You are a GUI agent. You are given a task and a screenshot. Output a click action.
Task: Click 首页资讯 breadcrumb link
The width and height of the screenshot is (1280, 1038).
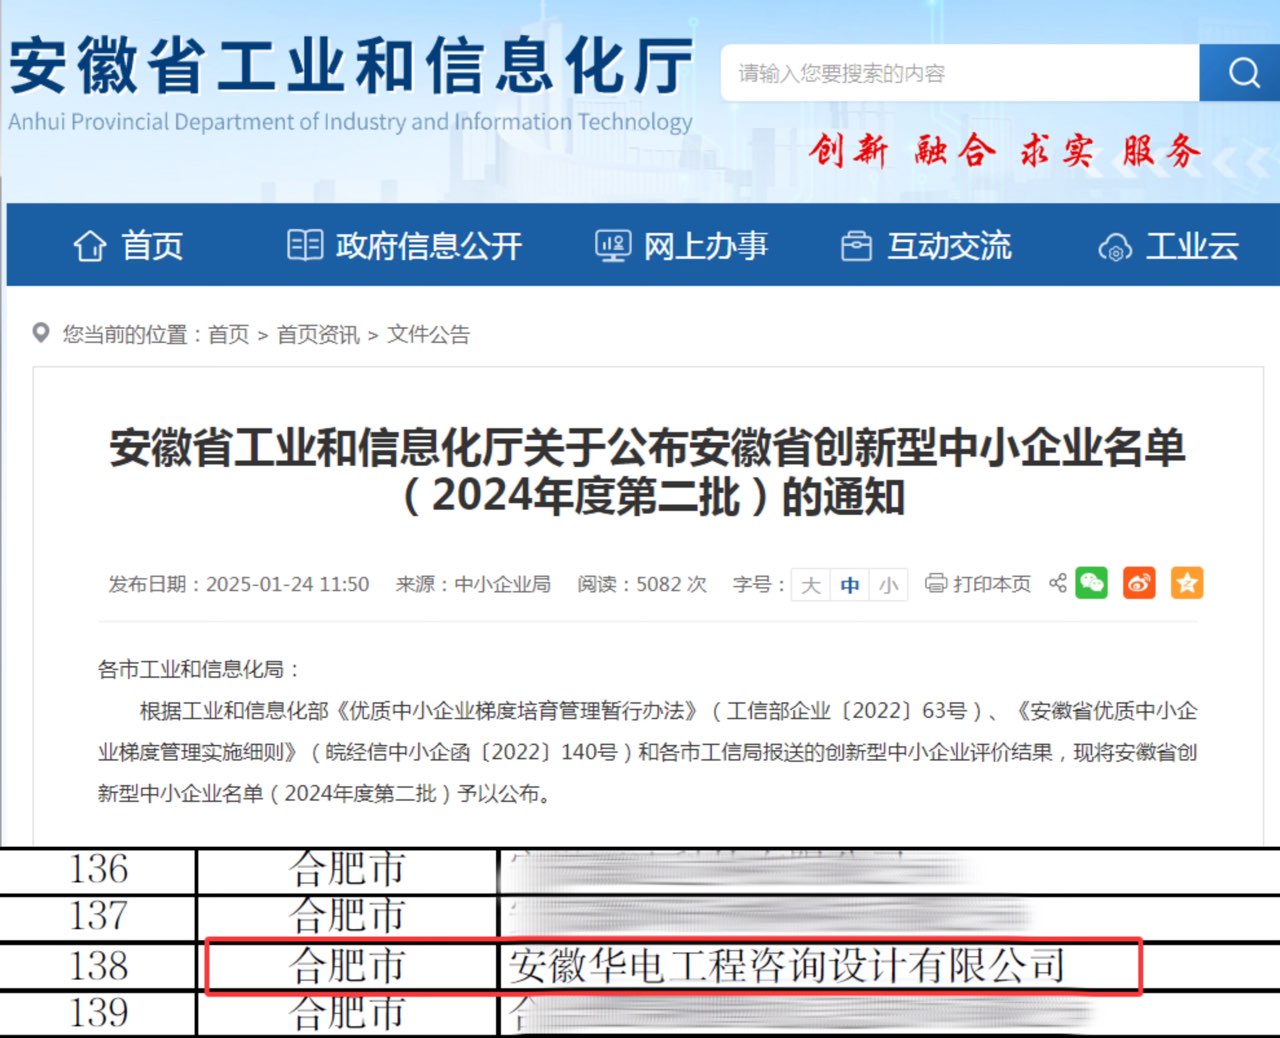tap(317, 335)
